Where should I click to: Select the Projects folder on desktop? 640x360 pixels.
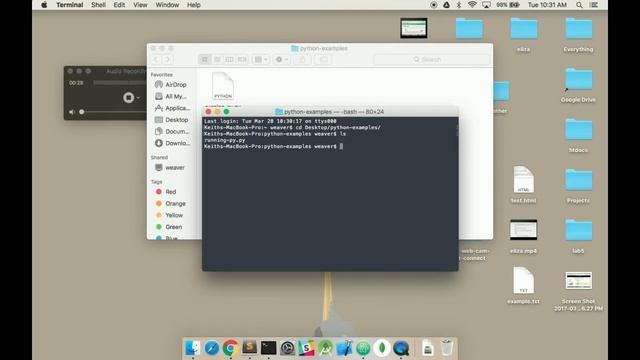pyautogui.click(x=578, y=186)
